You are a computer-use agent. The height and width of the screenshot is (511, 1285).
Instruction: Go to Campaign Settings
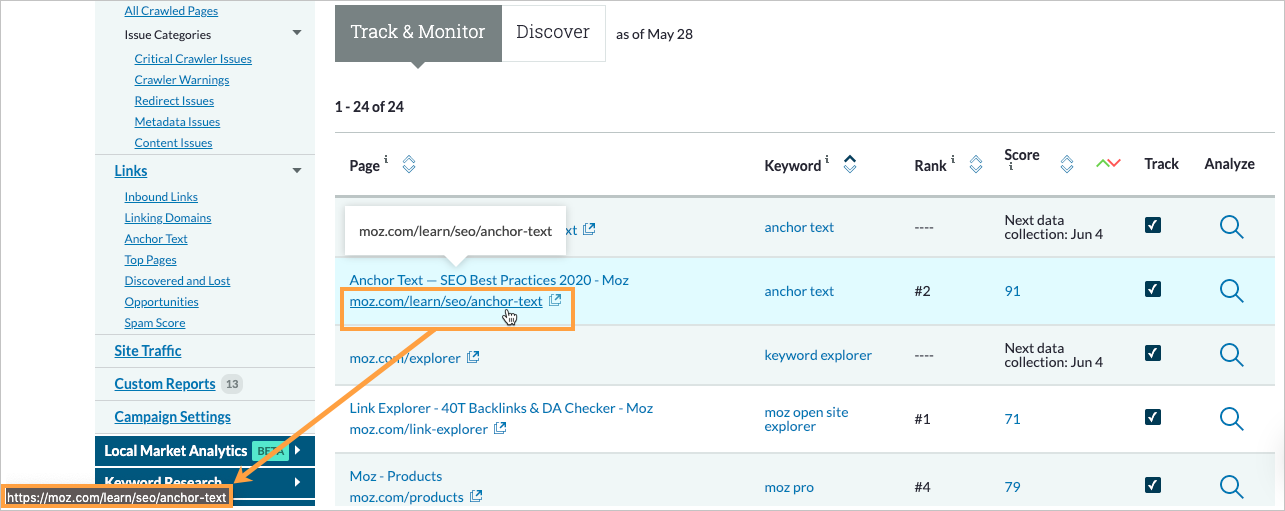point(172,417)
